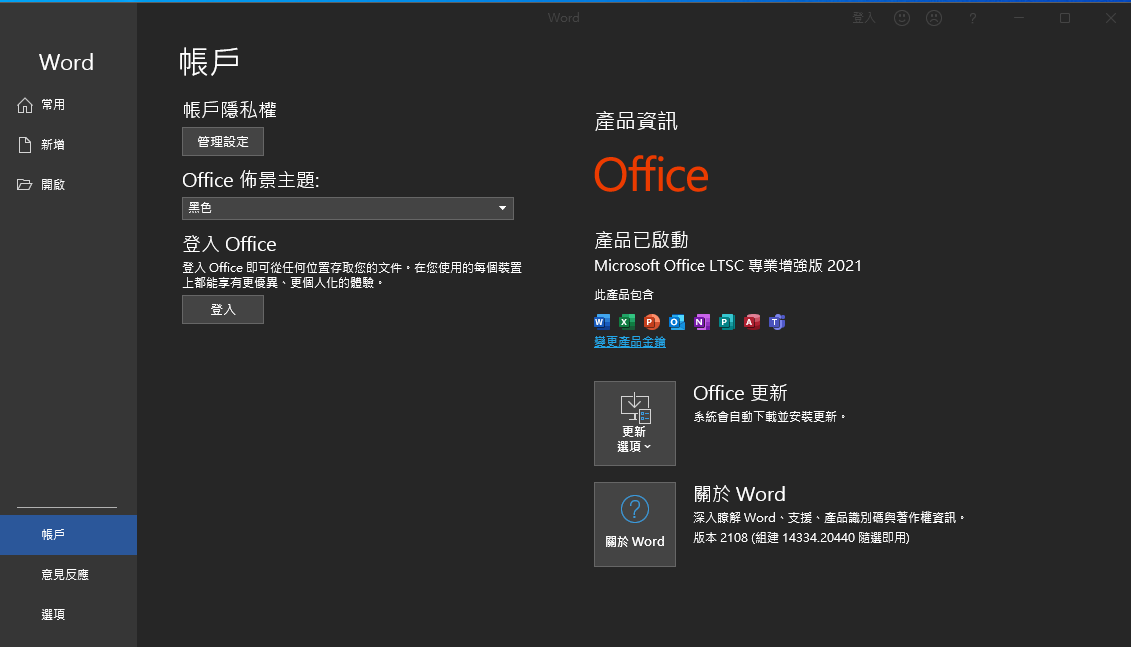Click the Excel icon in product list
The width and height of the screenshot is (1131, 647).
pos(627,322)
